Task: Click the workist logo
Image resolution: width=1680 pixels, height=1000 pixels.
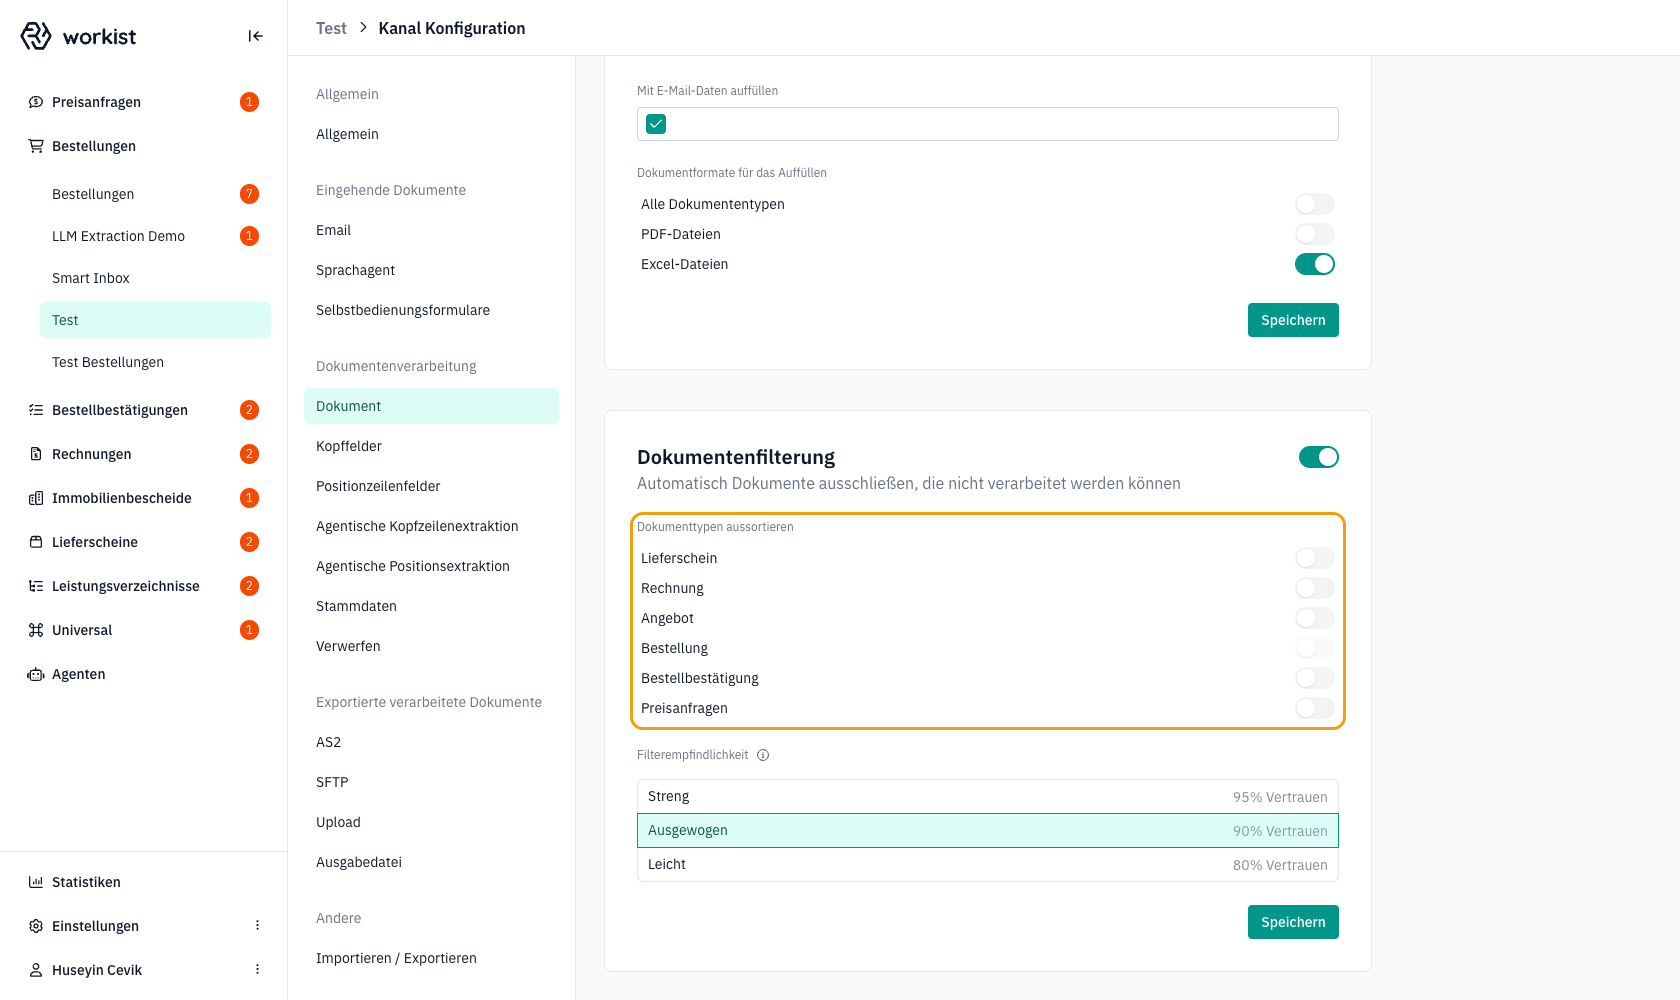Action: (x=78, y=36)
